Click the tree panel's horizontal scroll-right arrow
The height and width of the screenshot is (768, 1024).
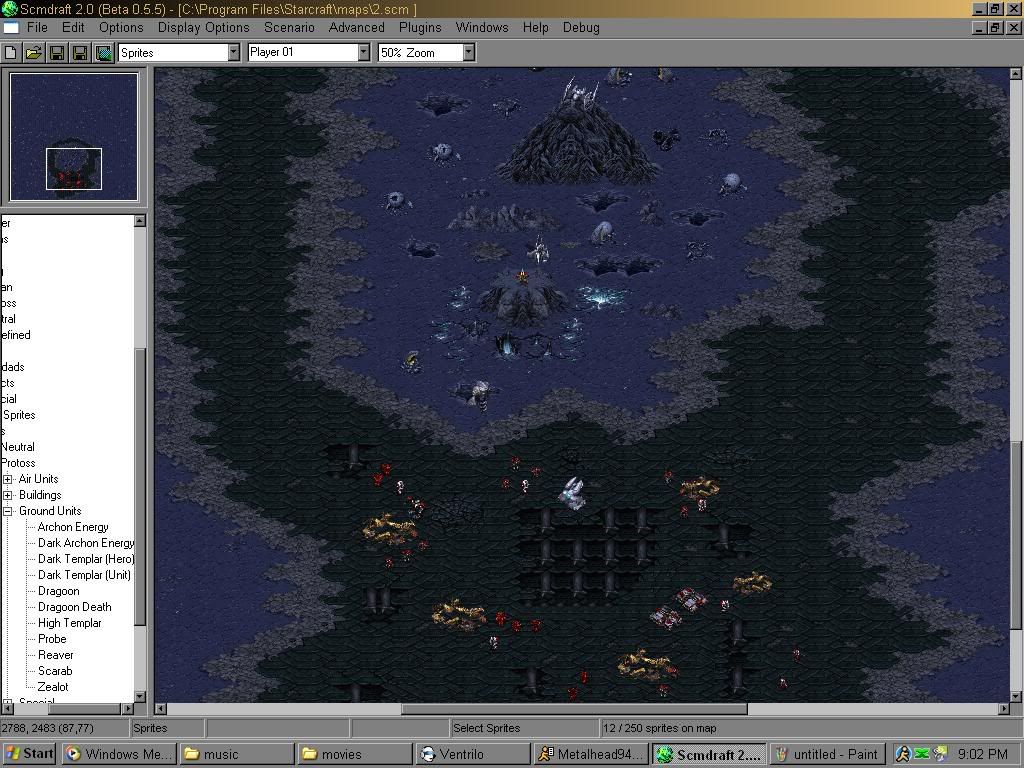coord(128,709)
